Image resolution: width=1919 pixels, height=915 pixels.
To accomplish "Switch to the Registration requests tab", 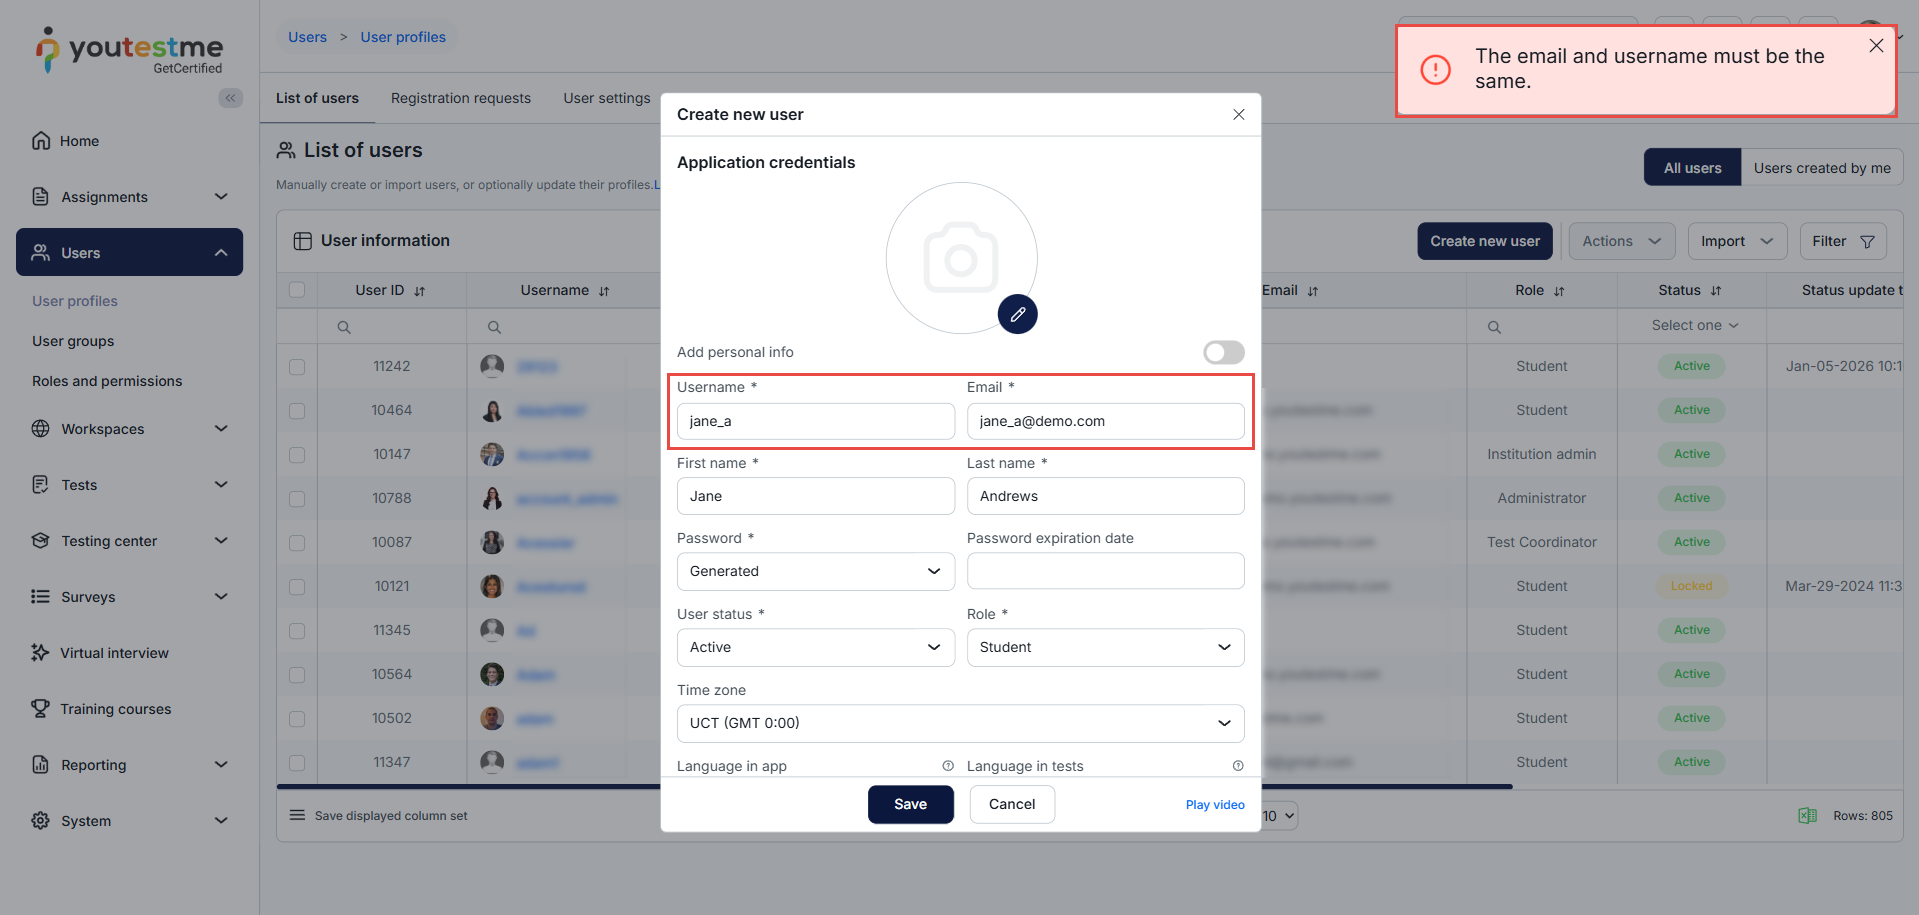I will tap(461, 98).
